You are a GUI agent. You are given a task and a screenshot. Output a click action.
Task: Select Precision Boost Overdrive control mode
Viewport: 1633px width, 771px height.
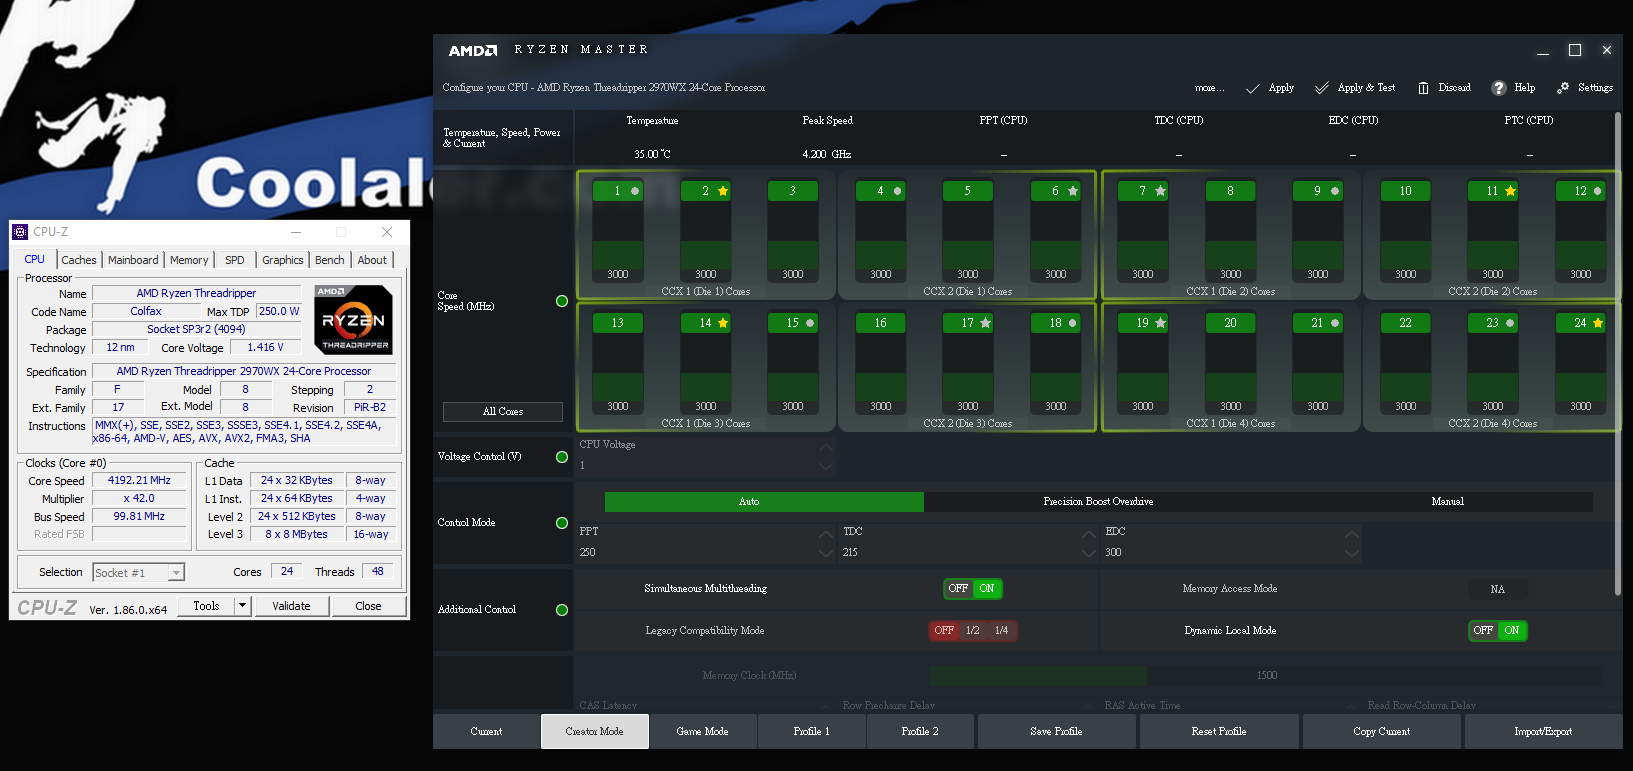(x=1099, y=502)
